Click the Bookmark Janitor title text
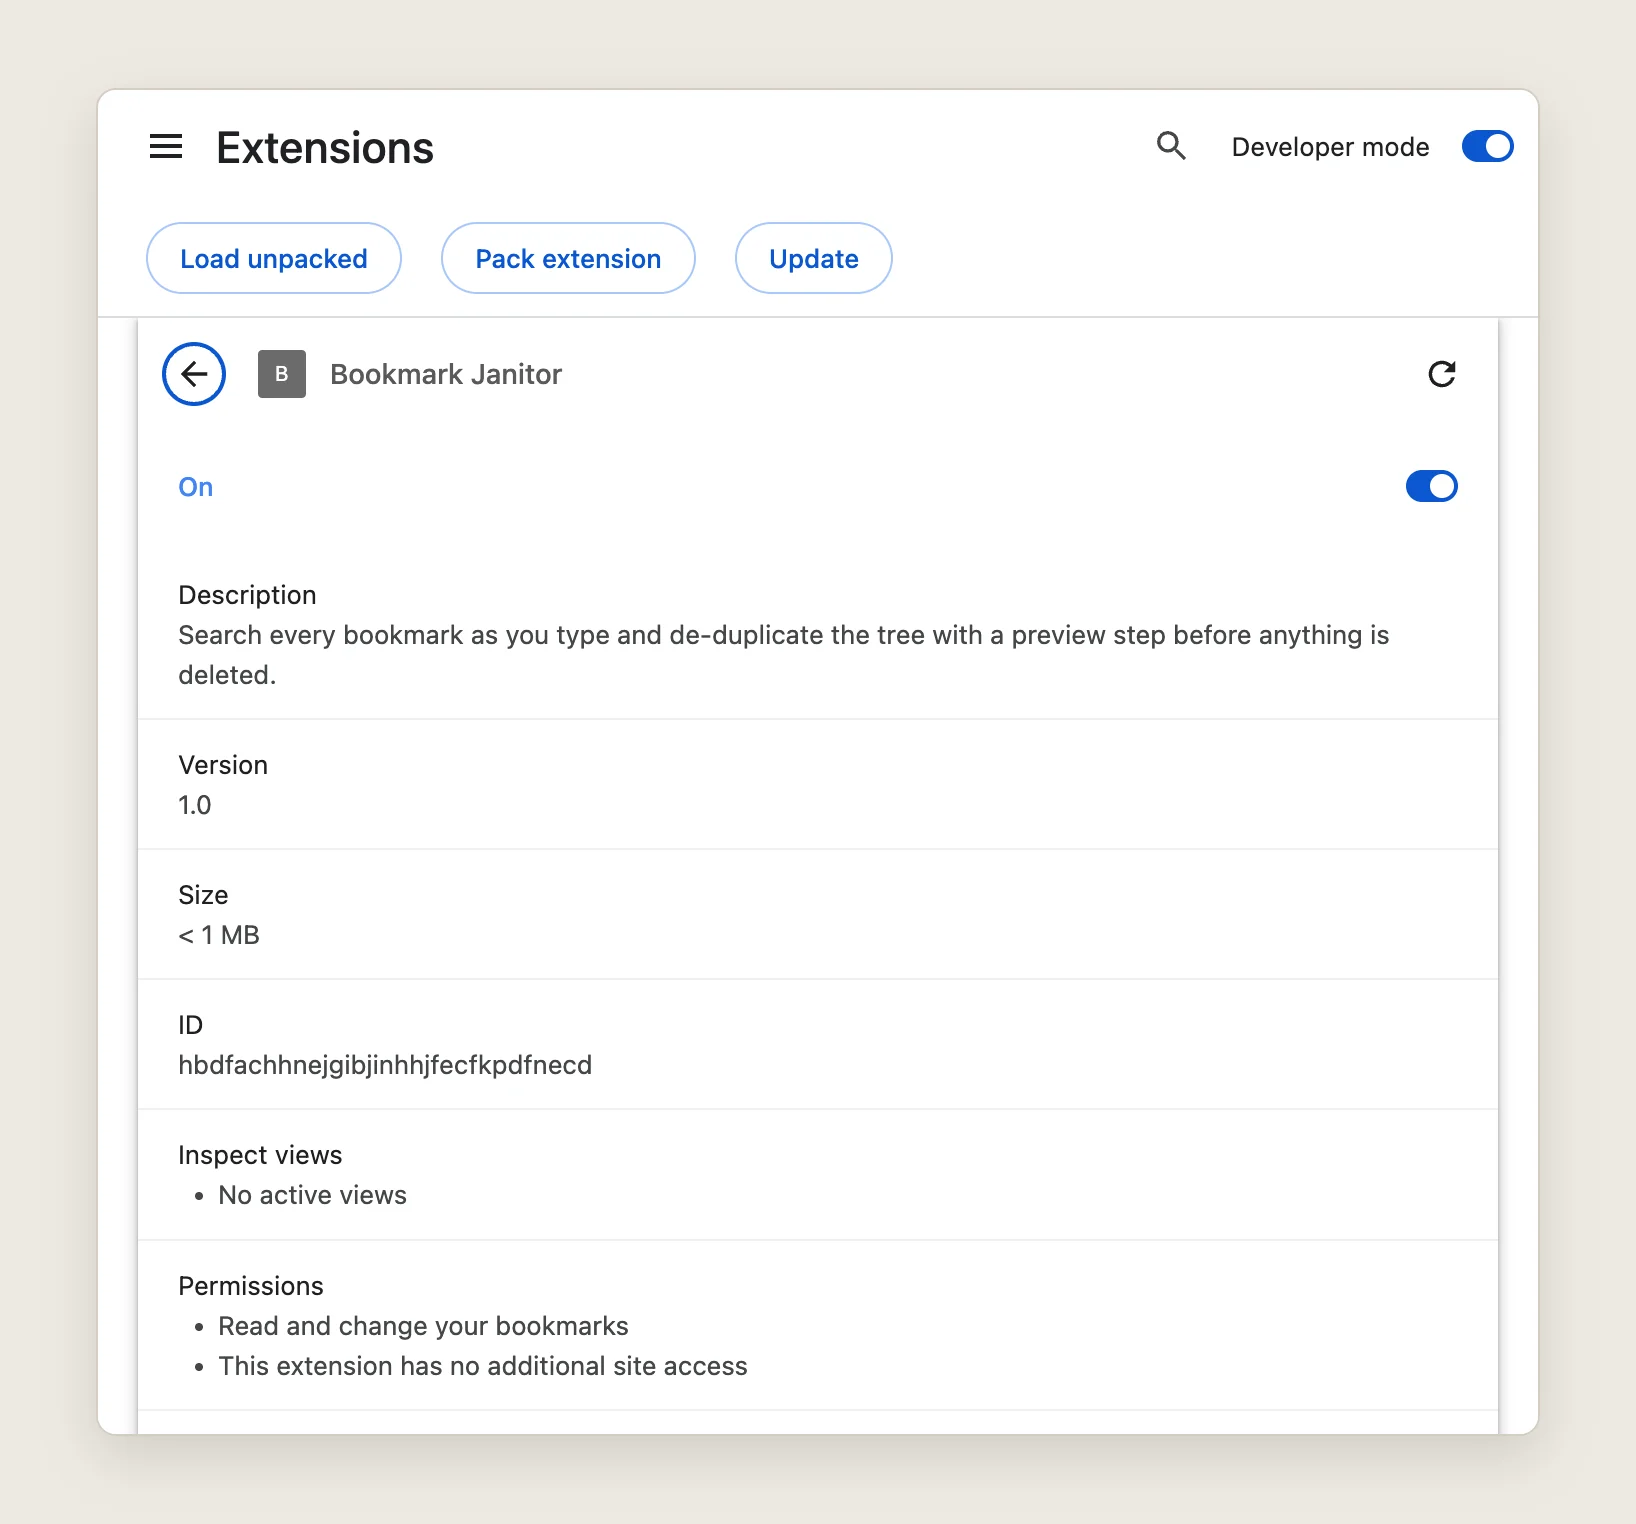 tap(446, 374)
